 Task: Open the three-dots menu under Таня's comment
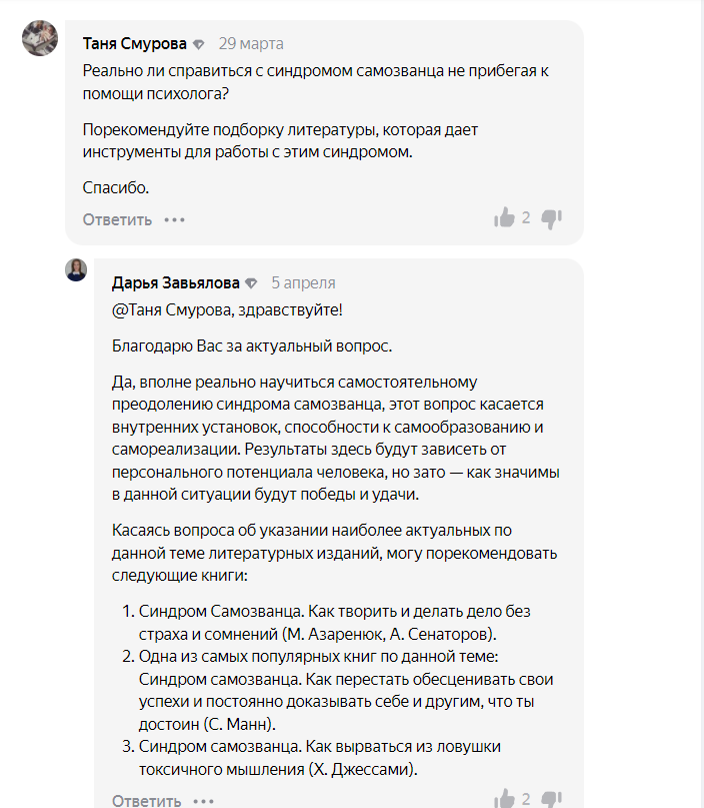tap(175, 219)
